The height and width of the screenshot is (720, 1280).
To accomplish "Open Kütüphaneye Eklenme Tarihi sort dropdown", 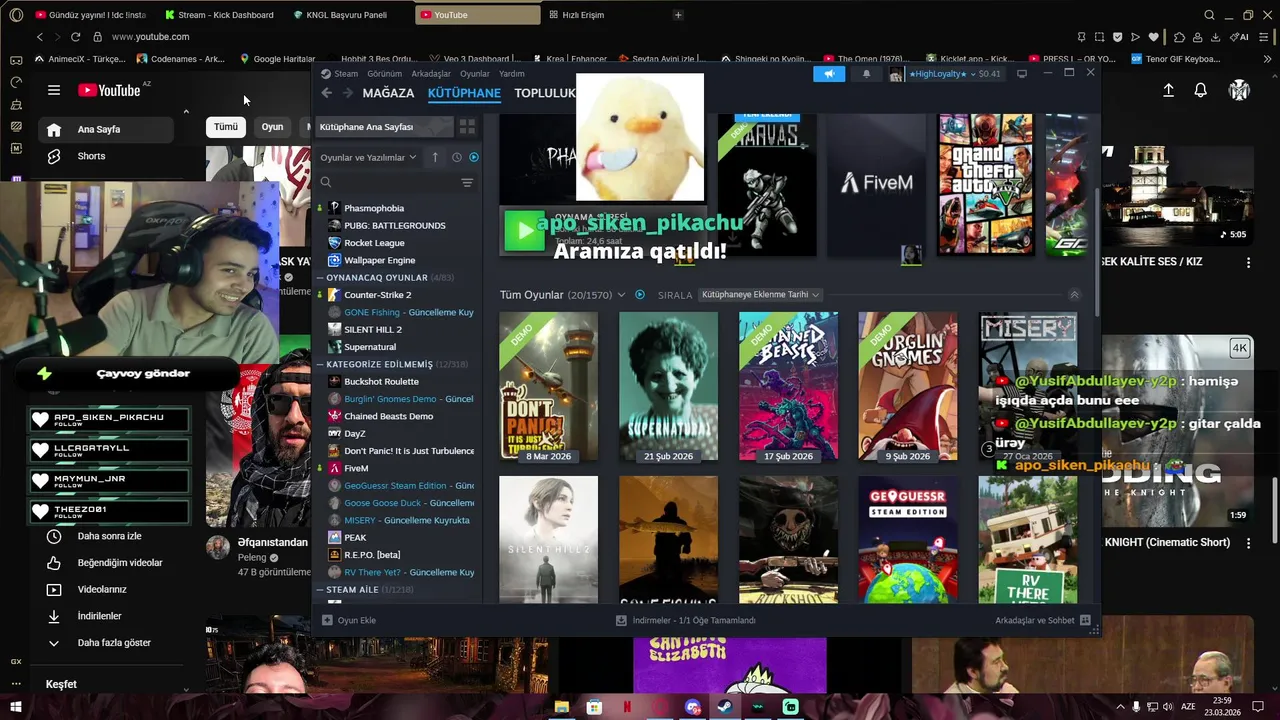I will pos(760,295).
